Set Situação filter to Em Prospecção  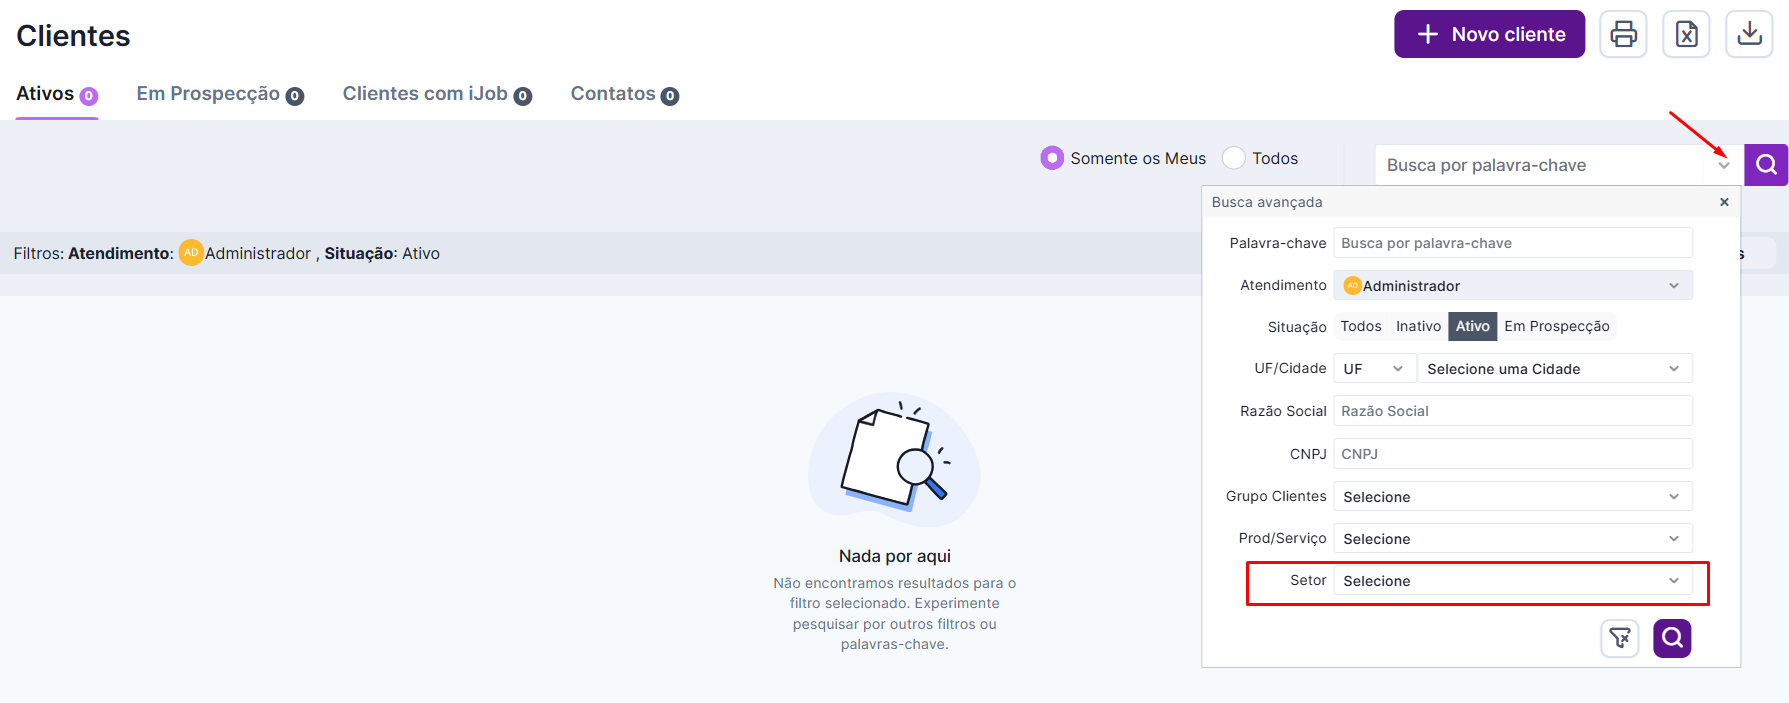coord(1556,326)
